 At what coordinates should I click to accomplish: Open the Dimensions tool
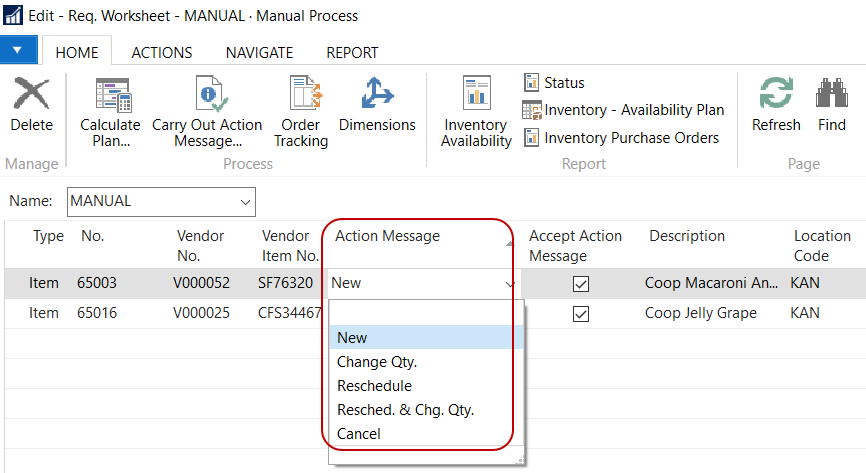(x=377, y=106)
